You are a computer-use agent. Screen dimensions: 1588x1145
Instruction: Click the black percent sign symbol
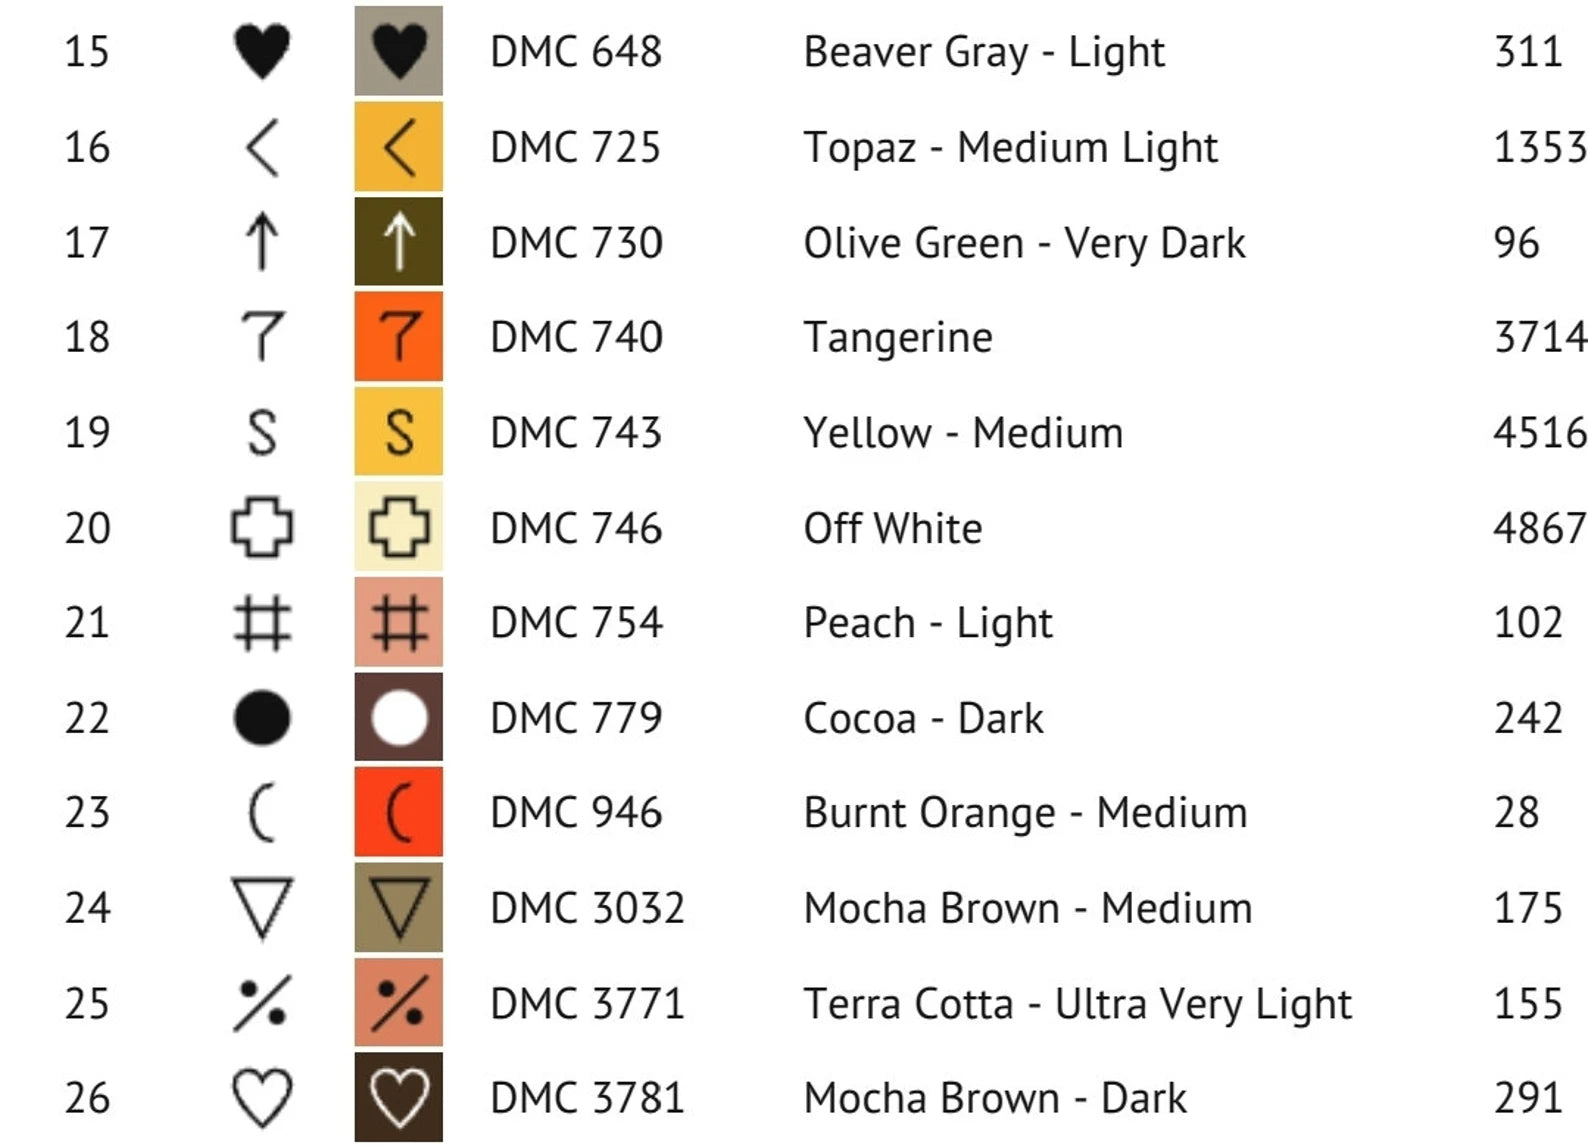(x=262, y=1003)
